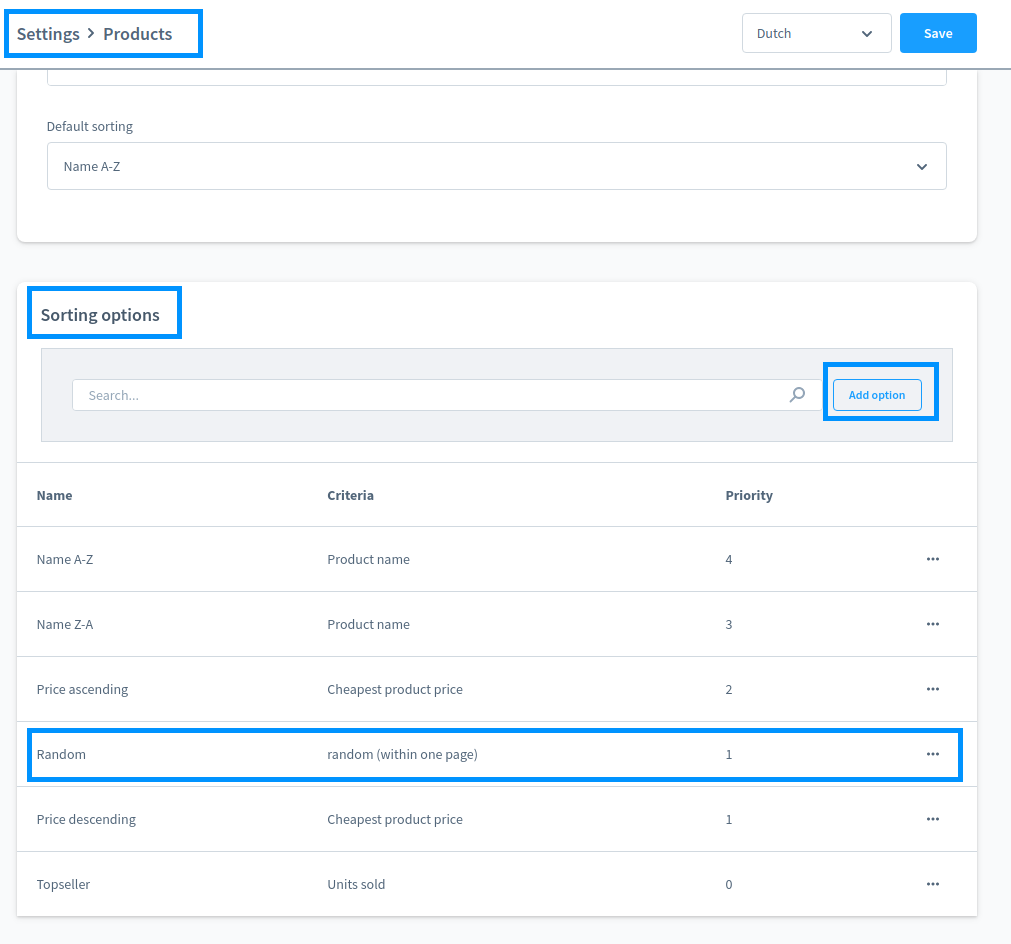Click the Default sorting chevron arrow
This screenshot has width=1011, height=944.
point(921,167)
